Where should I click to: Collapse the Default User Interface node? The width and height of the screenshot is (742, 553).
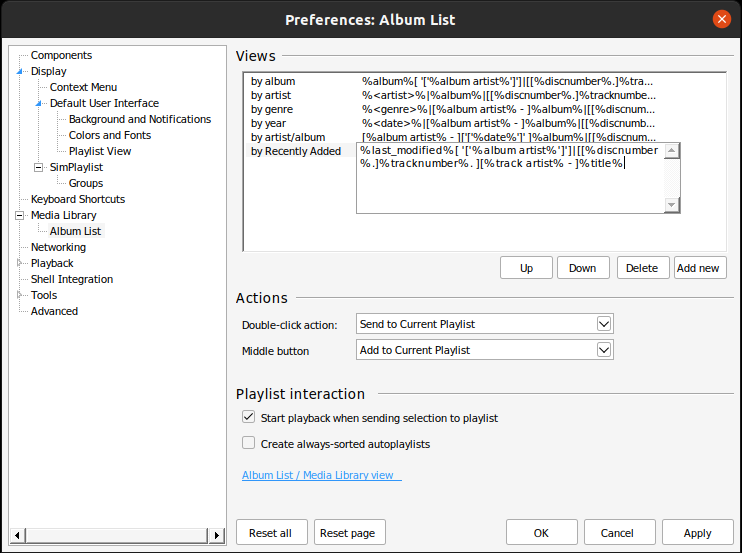point(39,103)
